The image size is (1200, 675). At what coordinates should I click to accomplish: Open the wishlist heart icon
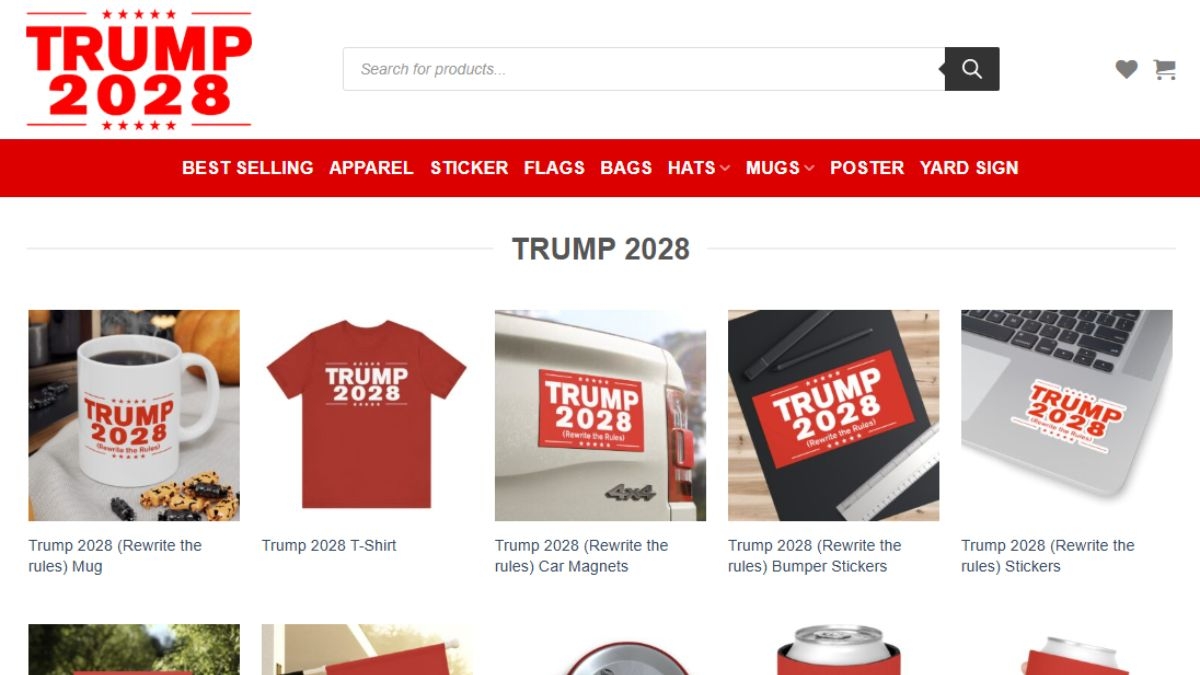(1127, 69)
